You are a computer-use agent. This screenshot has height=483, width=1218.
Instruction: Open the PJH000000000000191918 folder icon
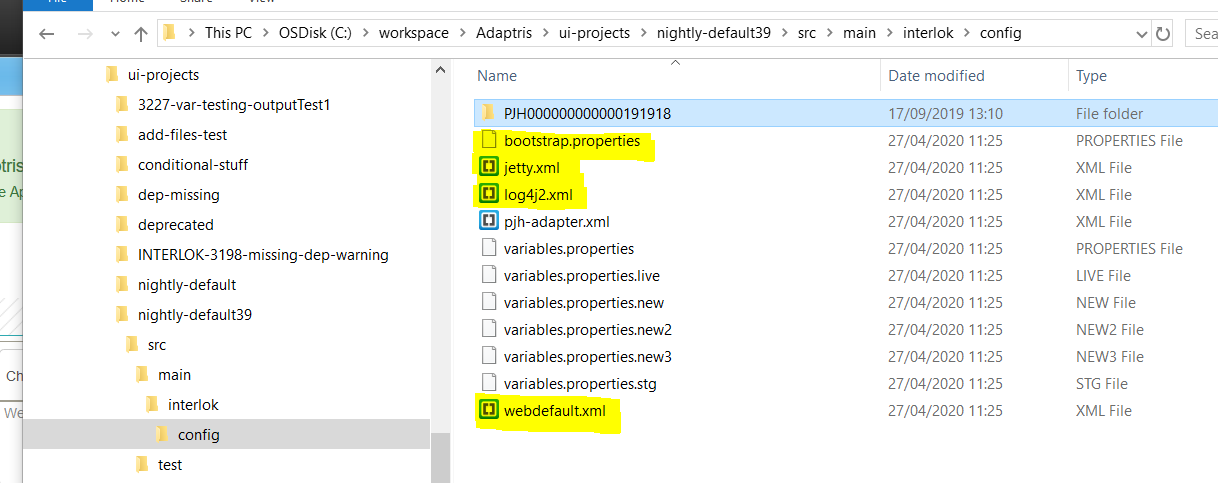(489, 114)
